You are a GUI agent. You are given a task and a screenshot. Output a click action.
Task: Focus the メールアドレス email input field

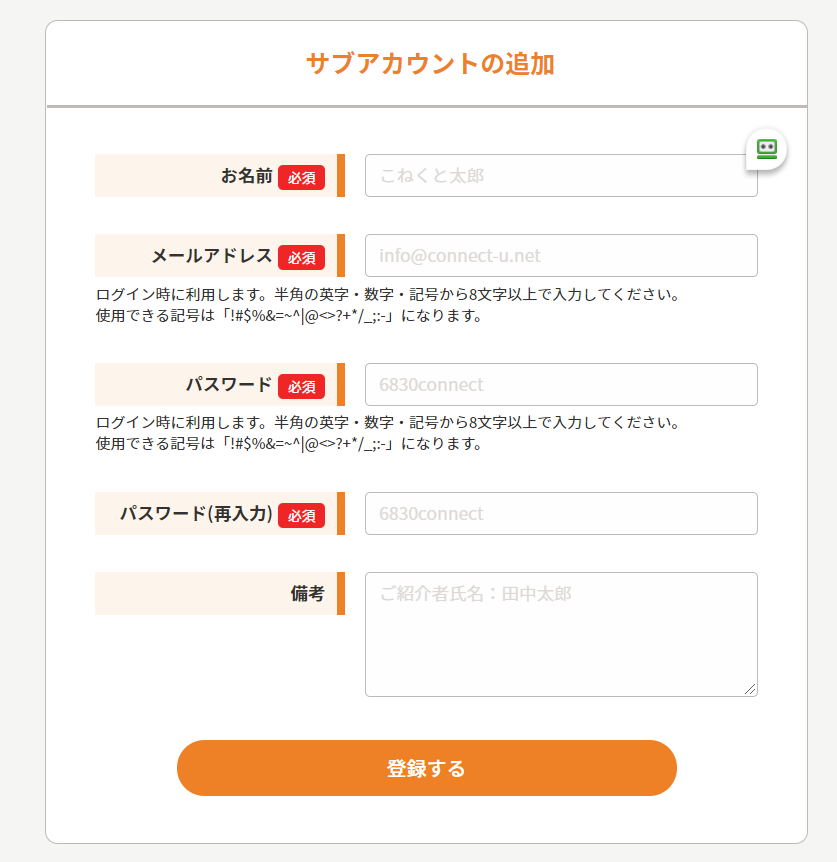560,256
